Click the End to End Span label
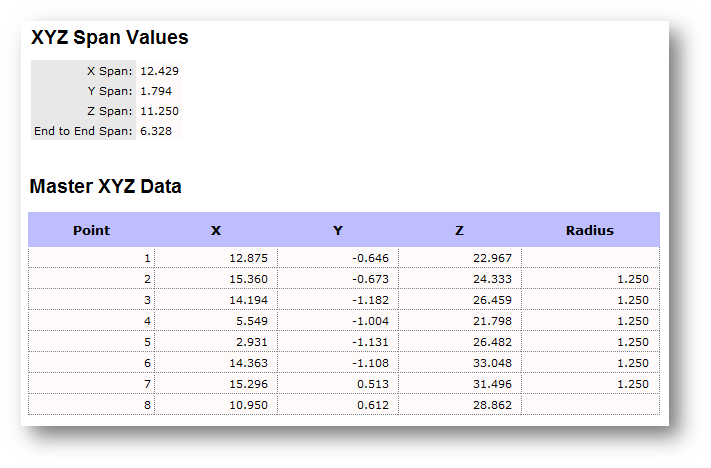This screenshot has width=711, height=468. click(83, 131)
